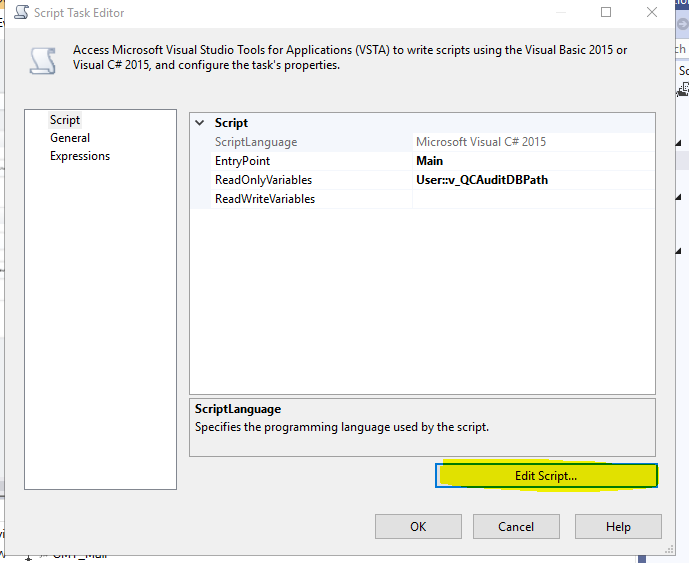The image size is (689, 563).
Task: Confirm the dialog with OK
Action: point(418,527)
